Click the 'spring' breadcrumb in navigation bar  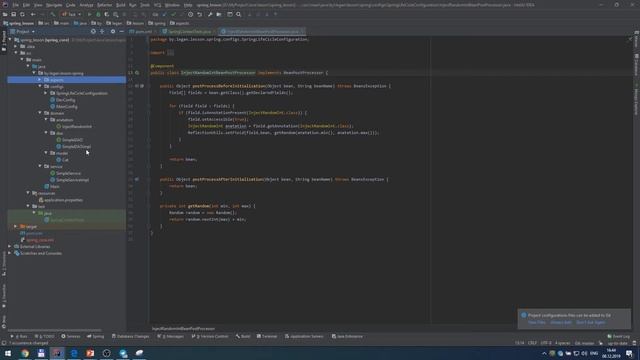[157, 23]
